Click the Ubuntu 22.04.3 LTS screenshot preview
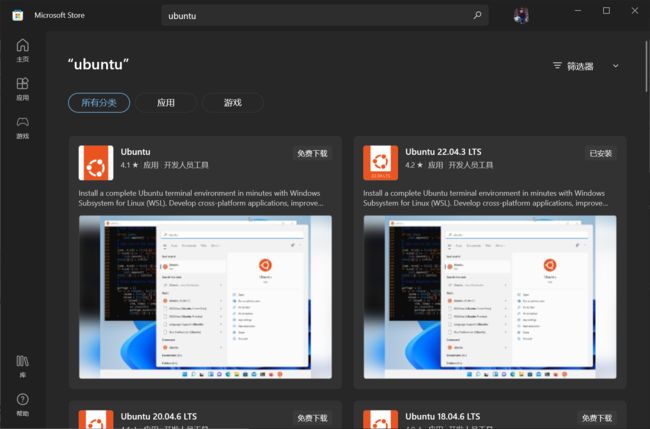This screenshot has height=429, width=650. coord(490,297)
